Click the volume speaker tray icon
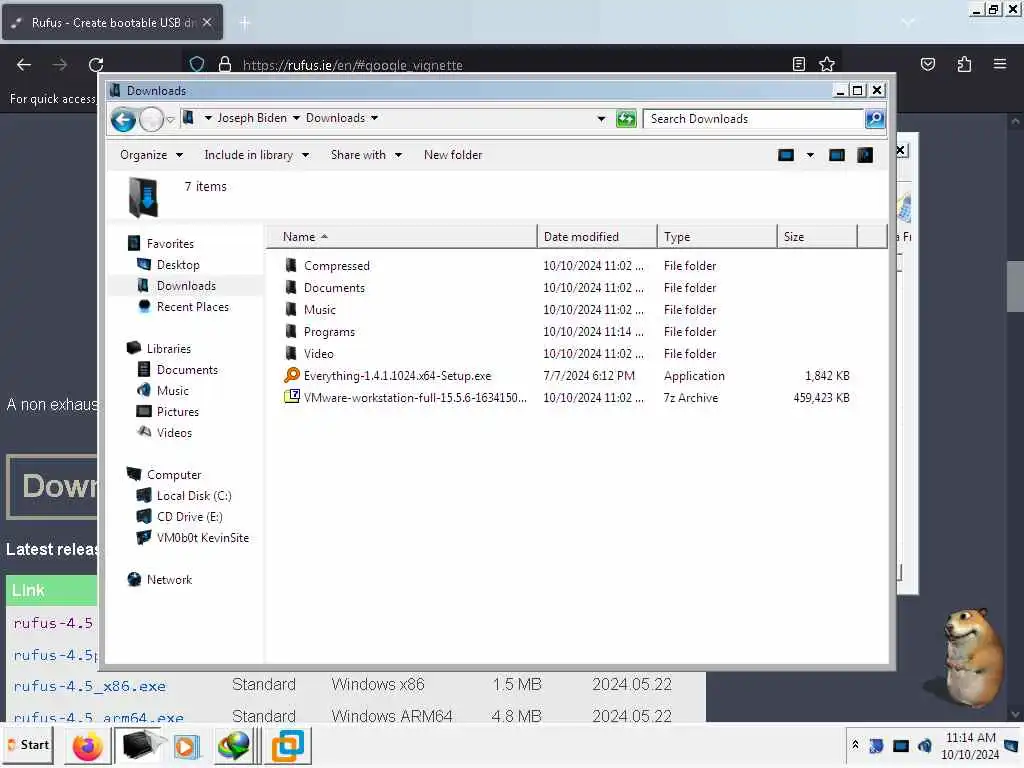 924,746
